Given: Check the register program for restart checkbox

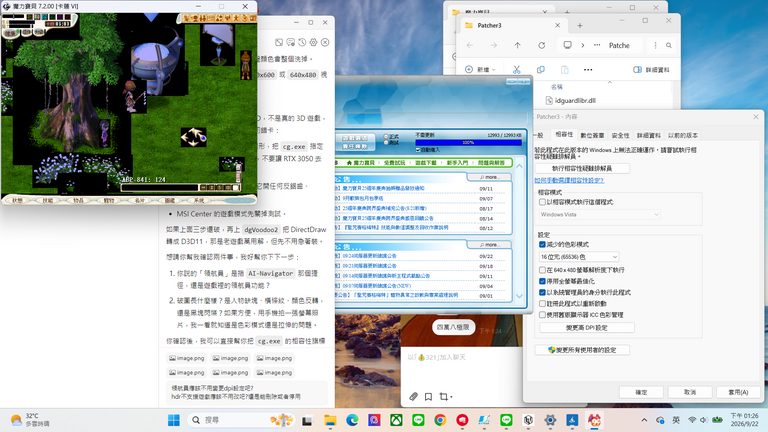Looking at the screenshot, I should coord(542,304).
